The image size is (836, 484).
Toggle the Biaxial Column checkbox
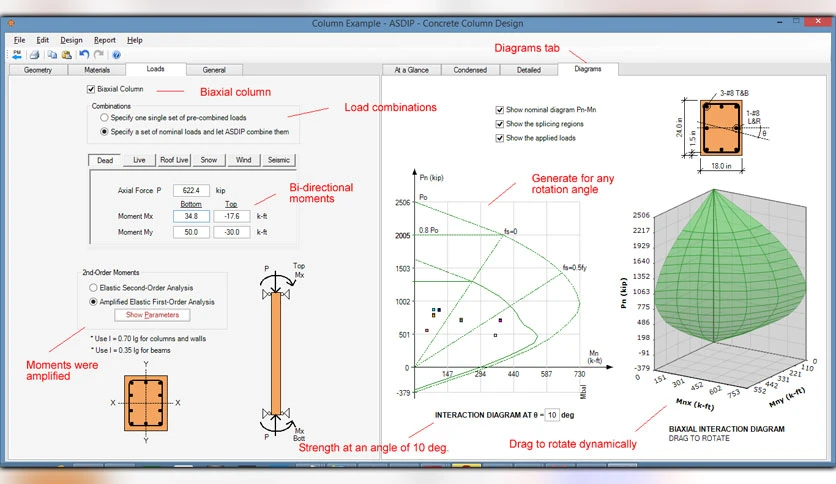tap(91, 89)
